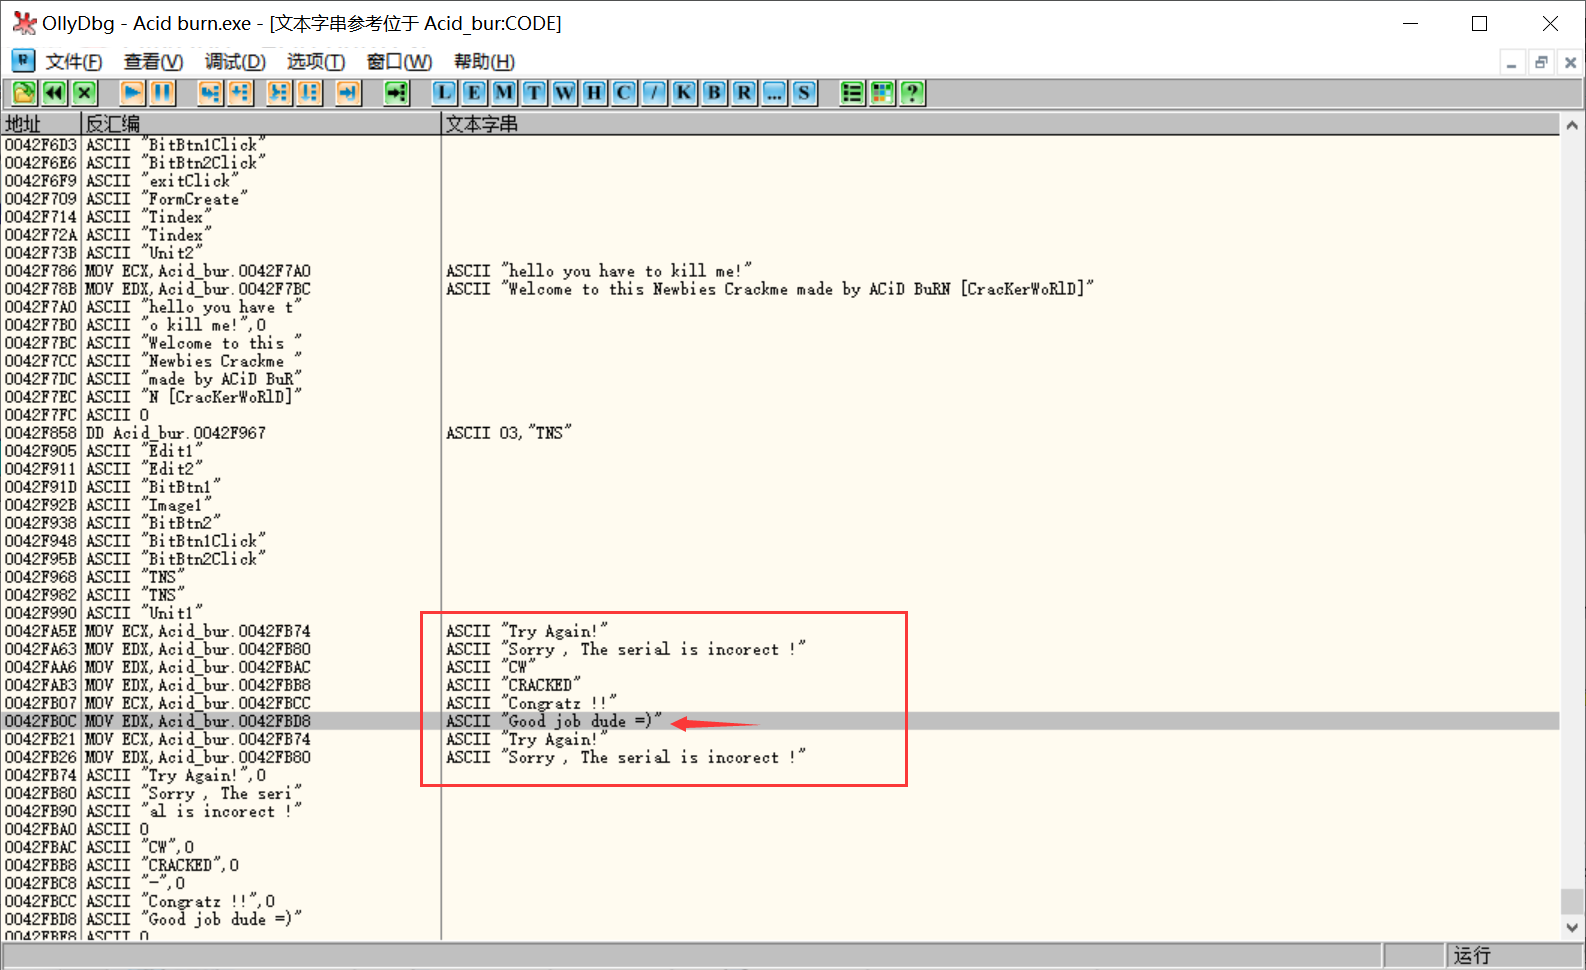1586x970 pixels.
Task: Open the 调试(D) menu
Action: (235, 62)
